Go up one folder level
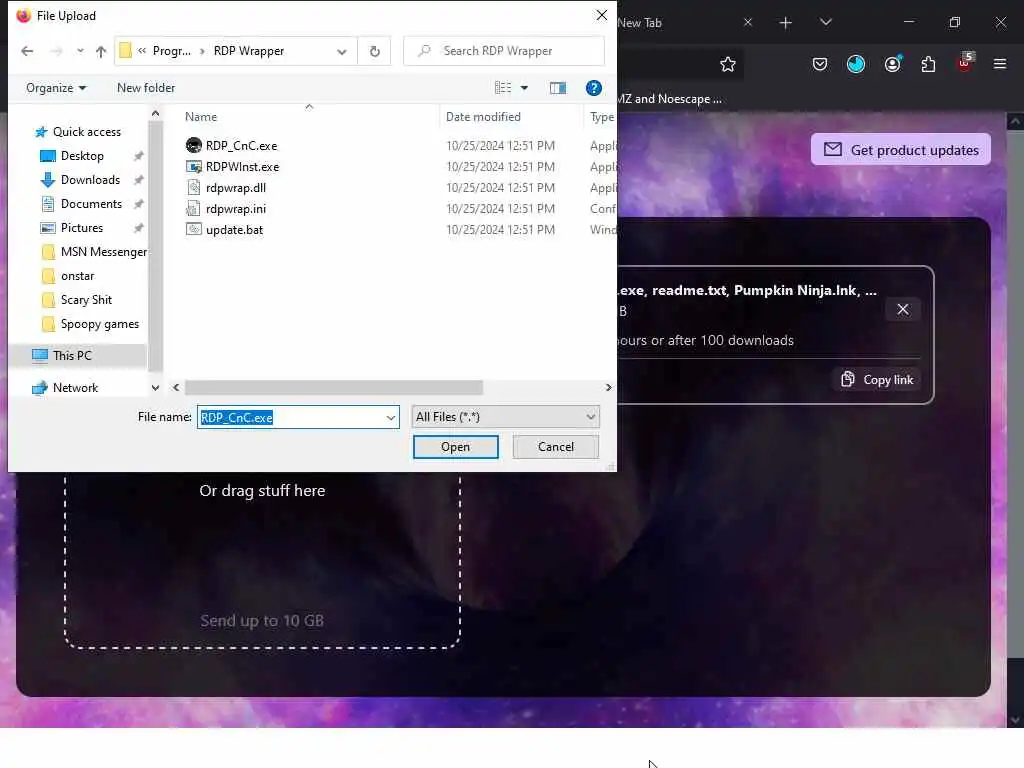 pos(101,51)
